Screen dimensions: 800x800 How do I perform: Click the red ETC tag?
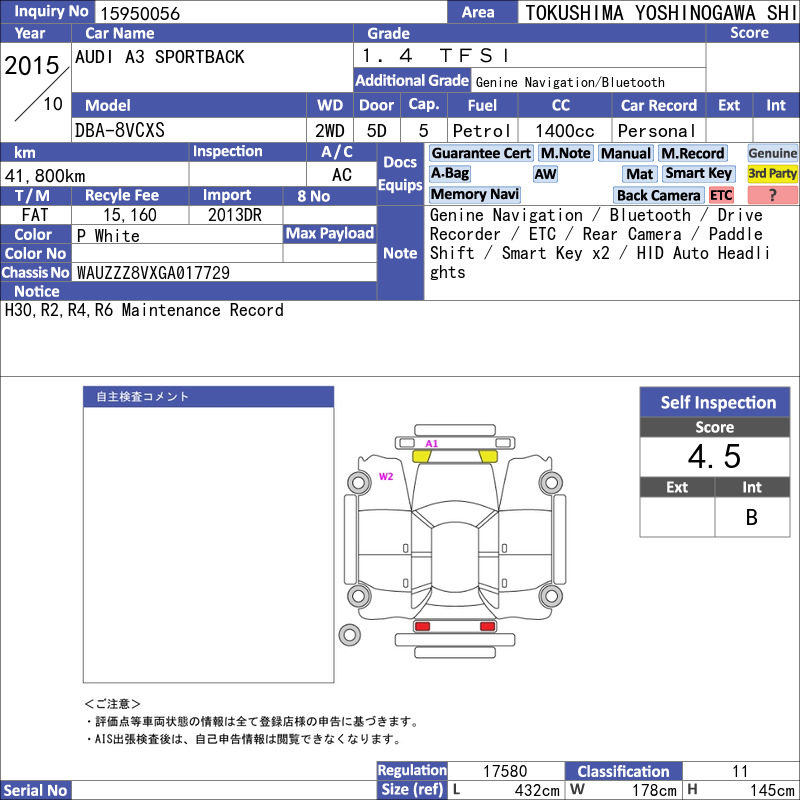(x=721, y=195)
